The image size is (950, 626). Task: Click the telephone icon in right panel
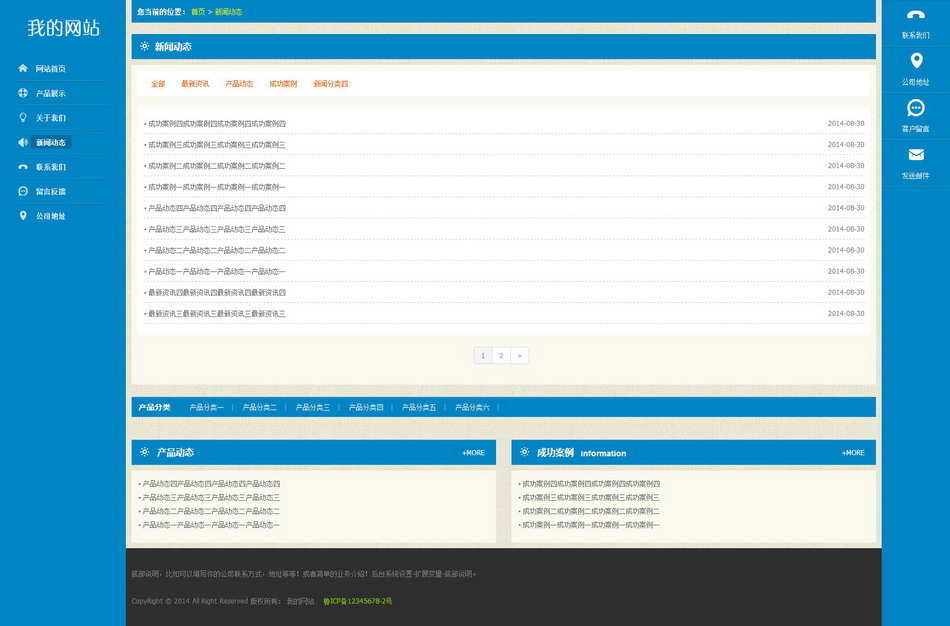[x=915, y=15]
